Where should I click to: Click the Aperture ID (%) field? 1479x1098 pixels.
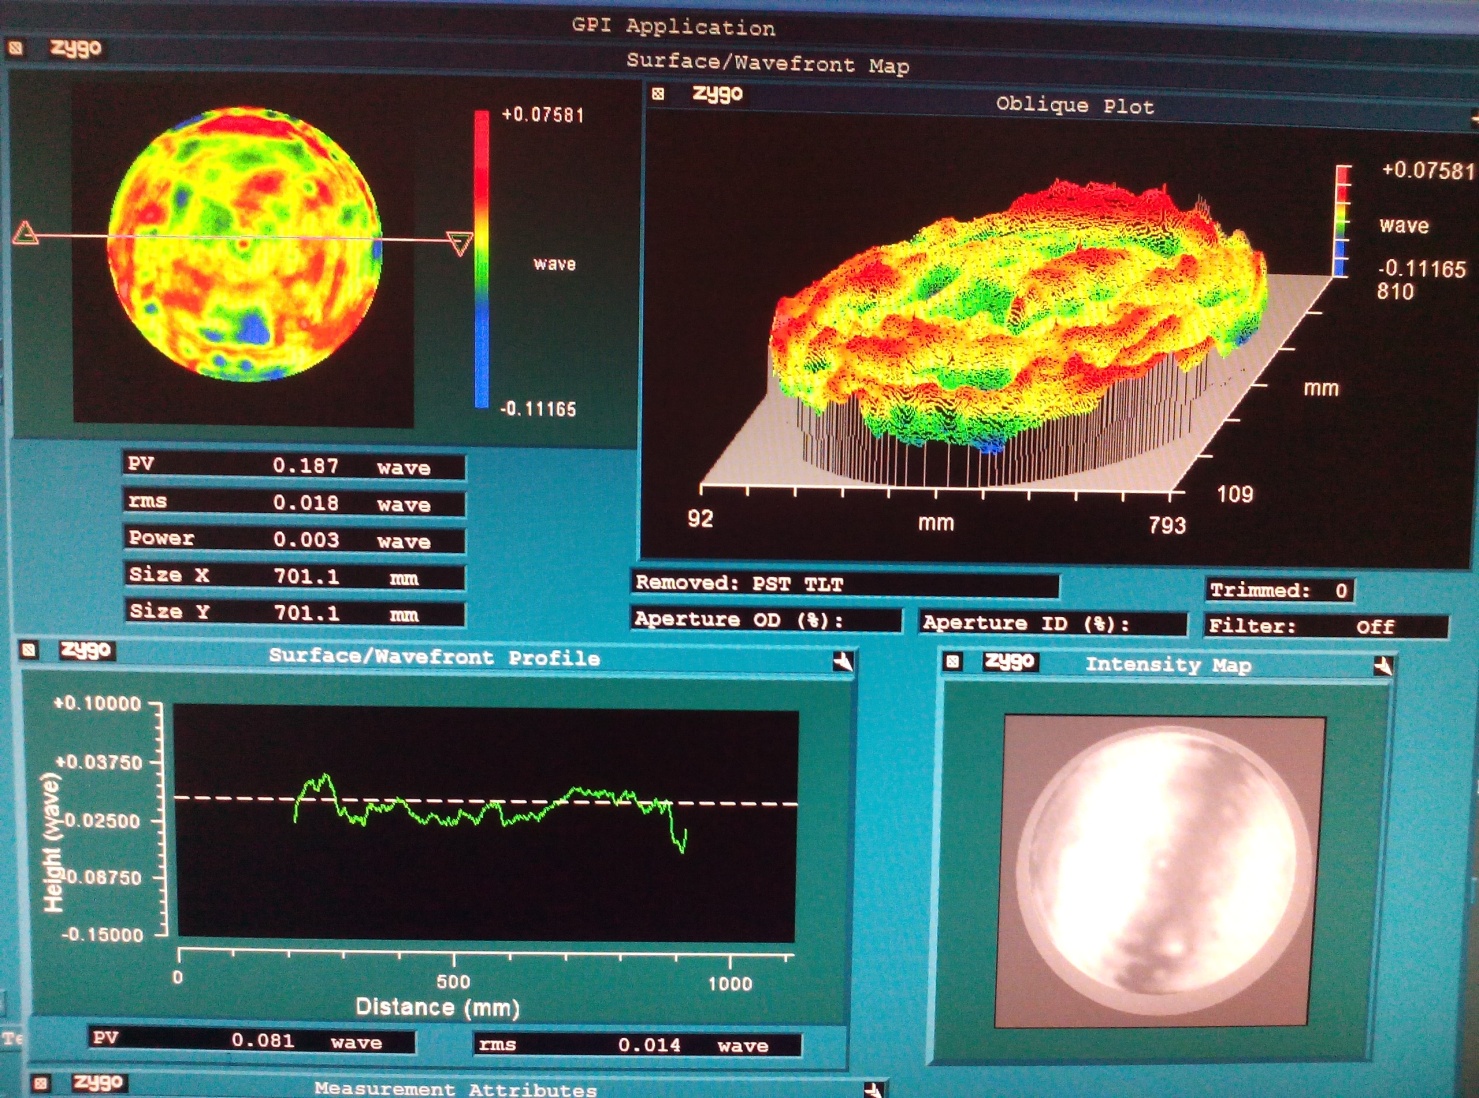tap(1052, 623)
